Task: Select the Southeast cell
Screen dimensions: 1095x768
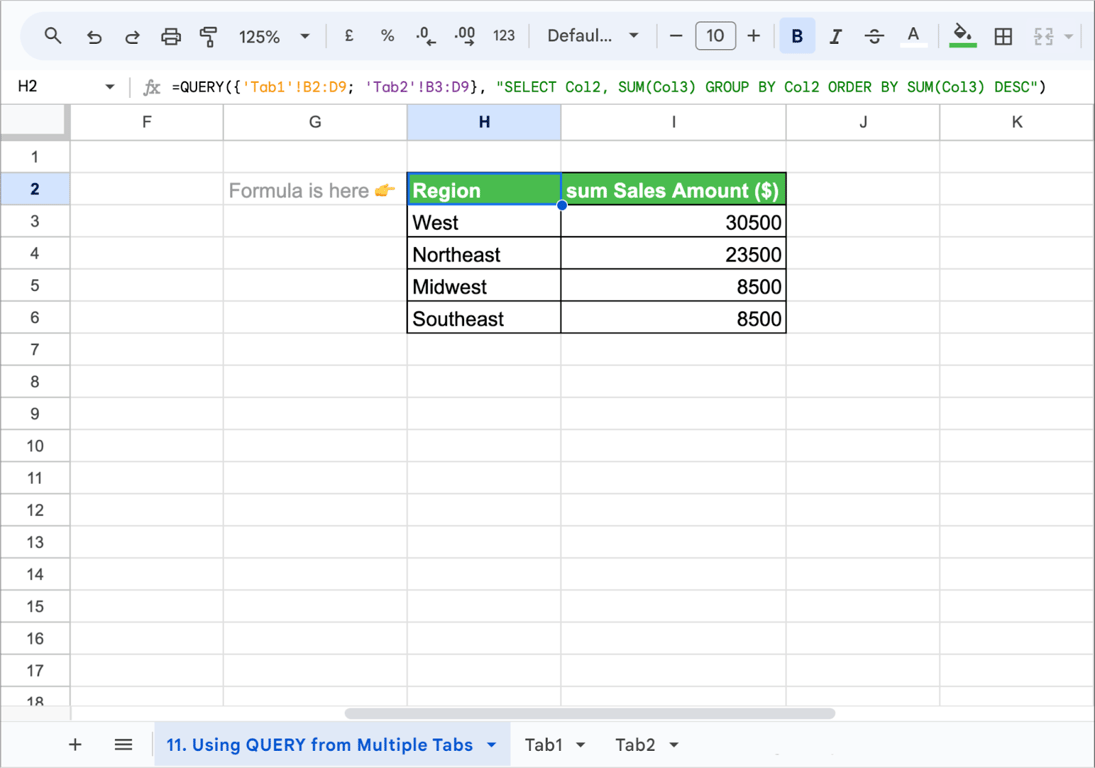Action: [484, 318]
